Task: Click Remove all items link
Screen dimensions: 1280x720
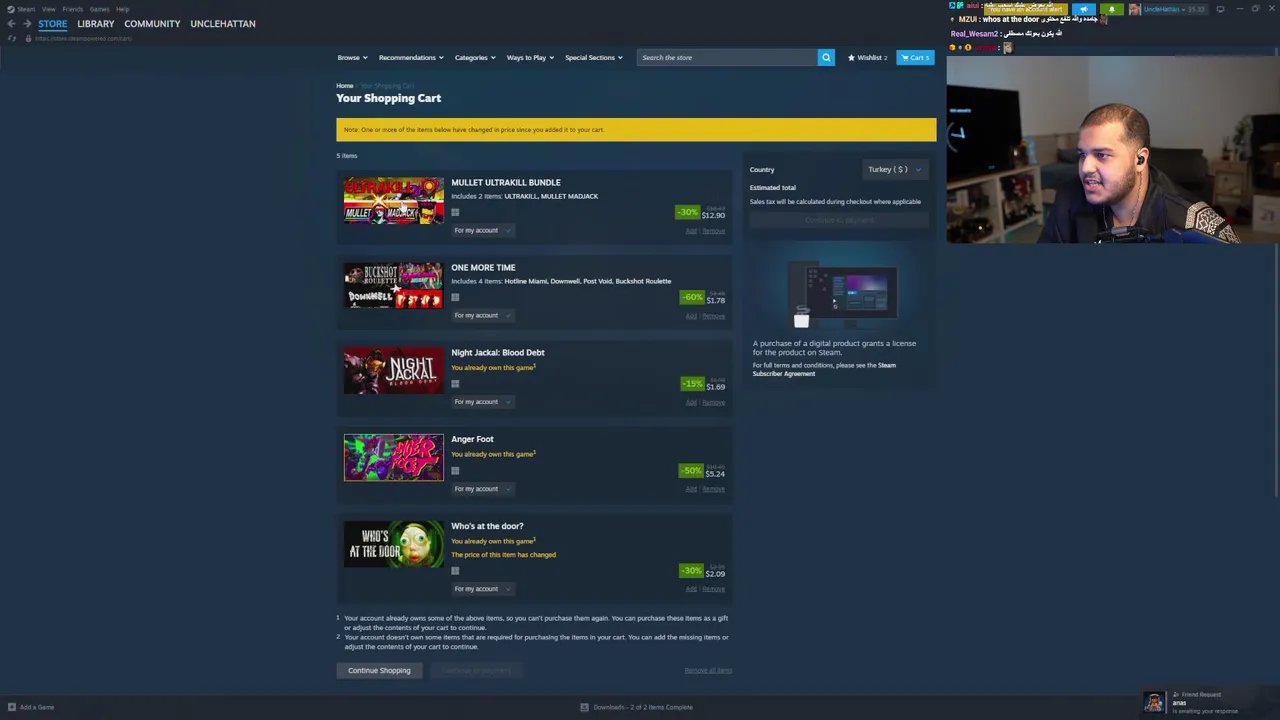Action: [x=708, y=670]
